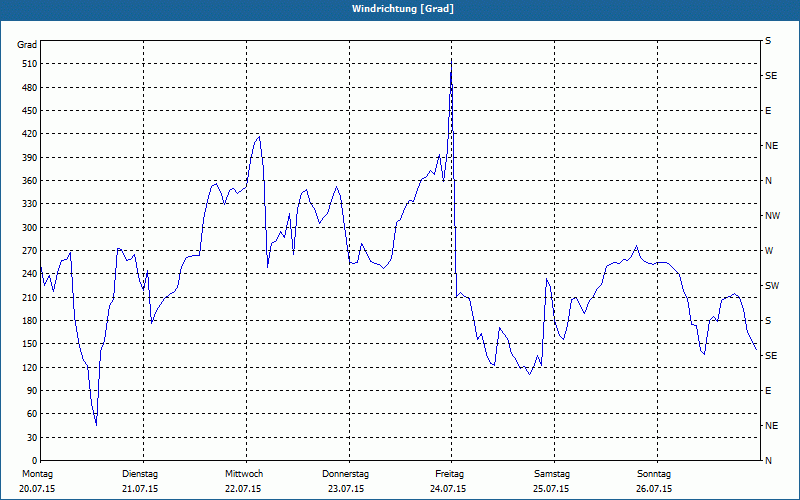Select the '450' y-axis value
The image size is (800, 500).
(30, 111)
